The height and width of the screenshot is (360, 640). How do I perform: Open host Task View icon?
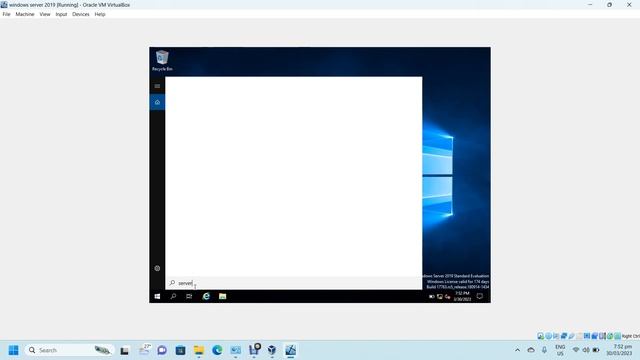click(124, 350)
